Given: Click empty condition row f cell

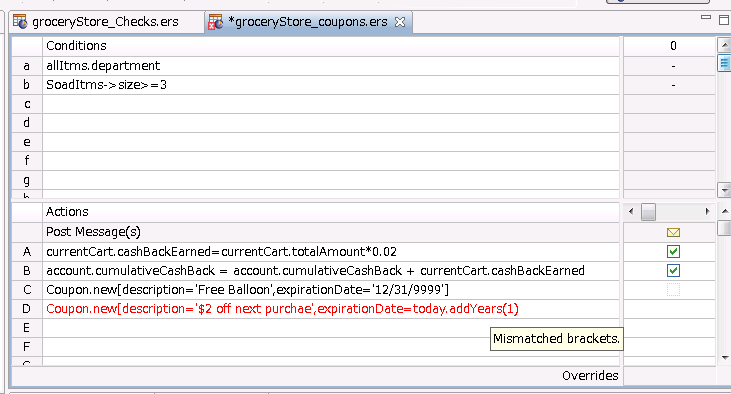Looking at the screenshot, I should [x=331, y=161].
